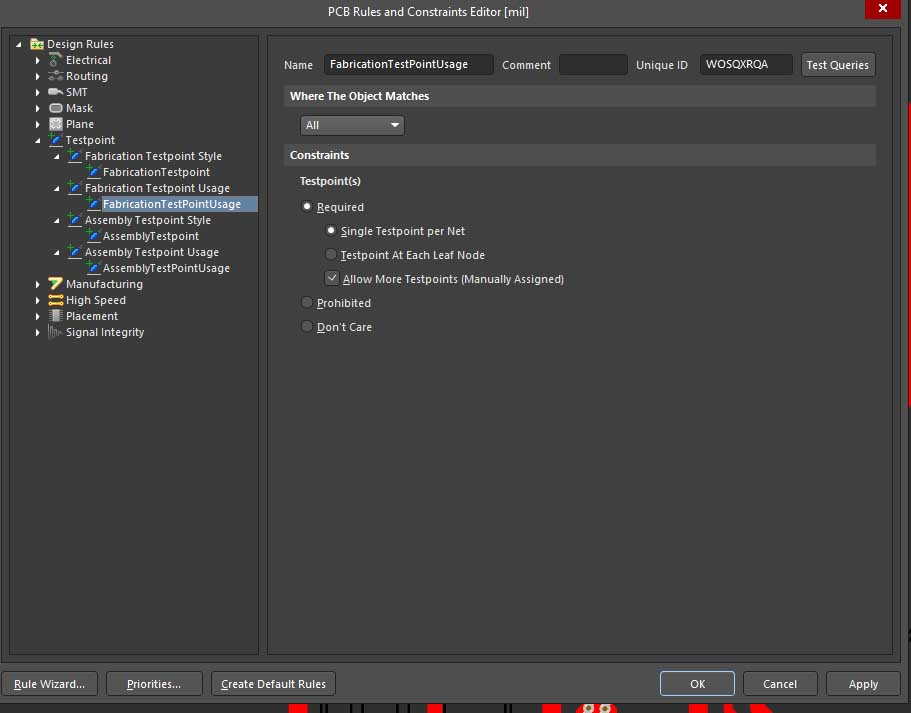Click the rule Name input field

tap(409, 65)
